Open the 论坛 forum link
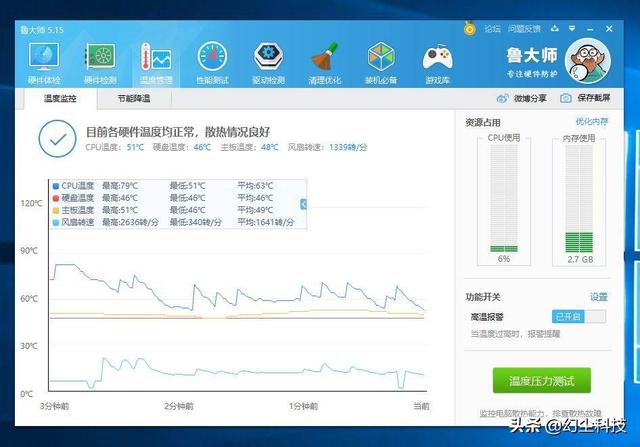Image resolution: width=640 pixels, height=447 pixels. [492, 29]
